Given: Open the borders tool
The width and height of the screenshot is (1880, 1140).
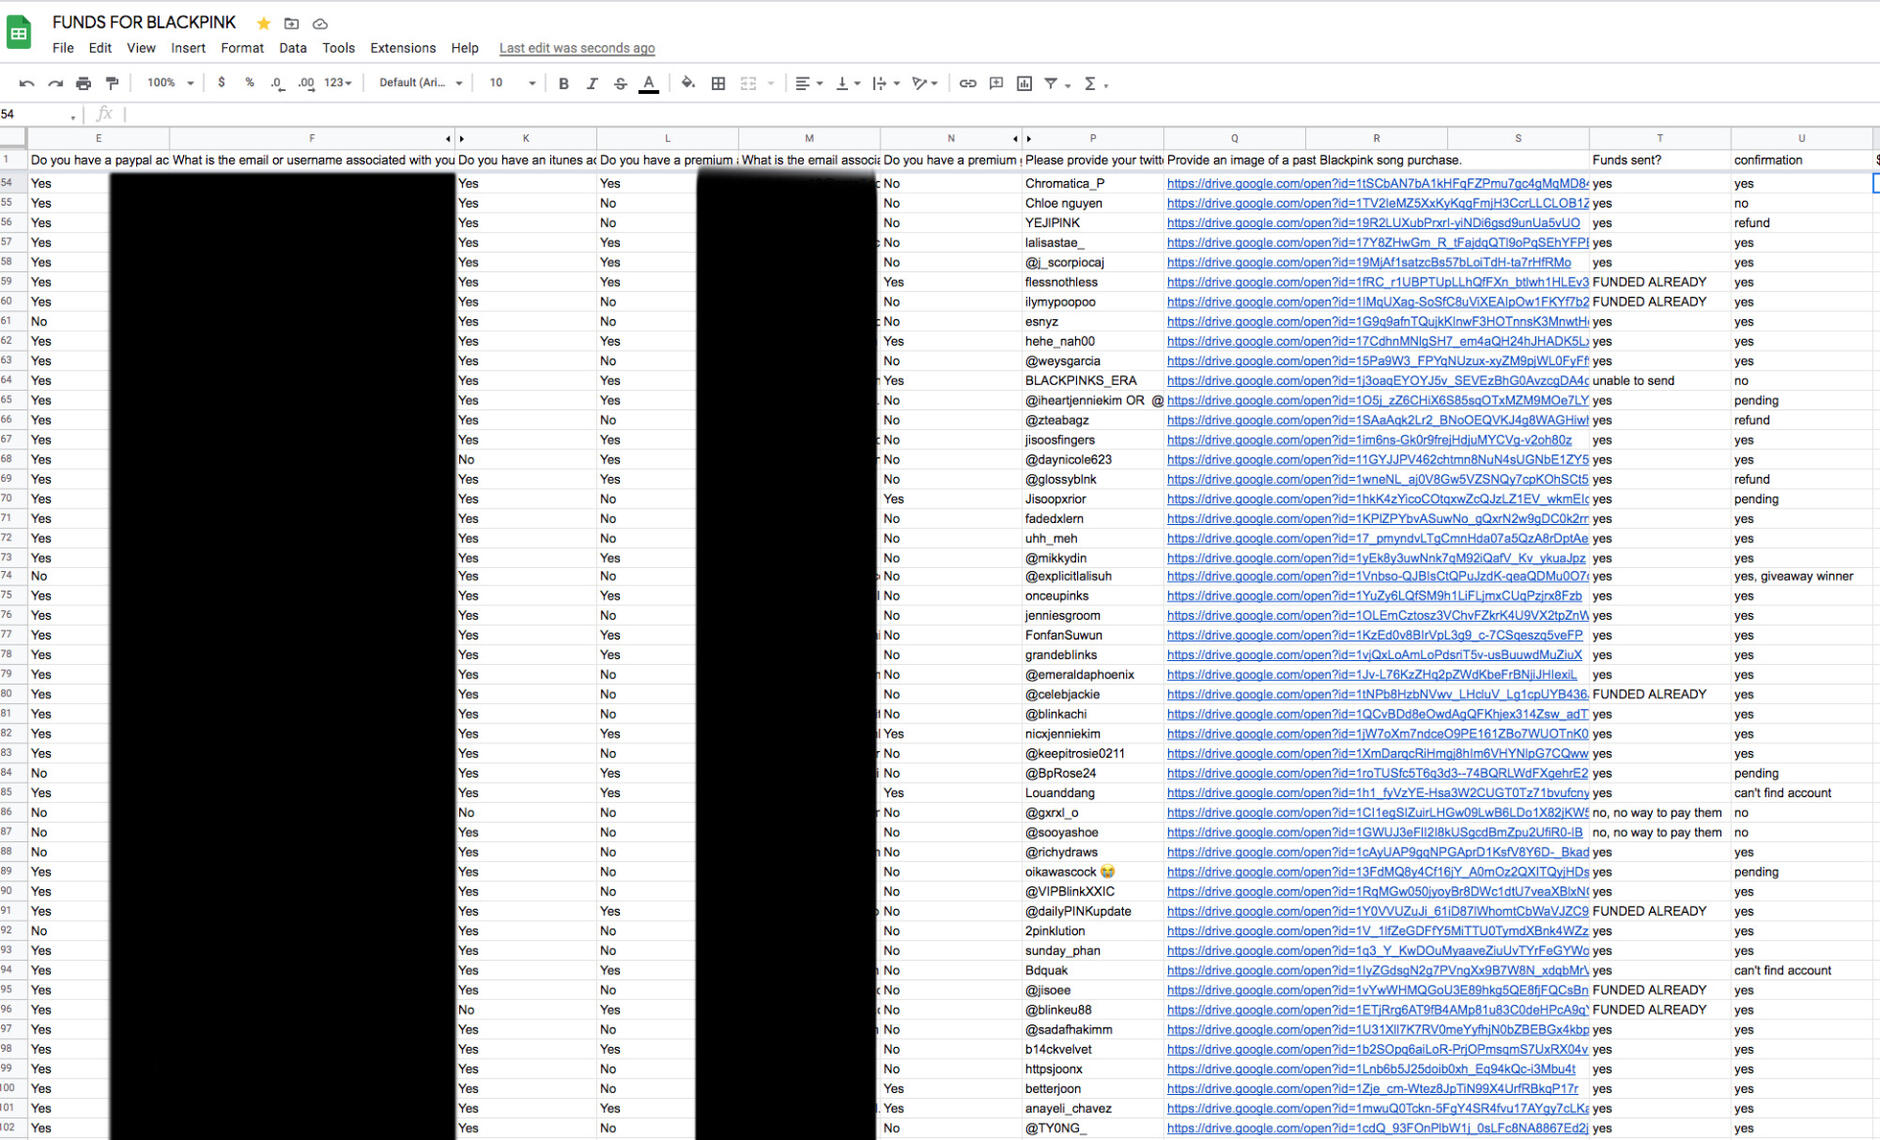Looking at the screenshot, I should point(718,83).
